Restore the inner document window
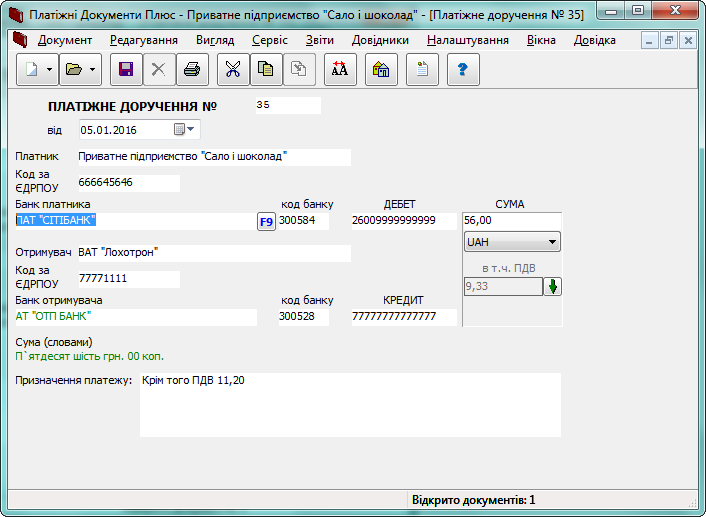Screen dimensions: 706x517 (x=669, y=41)
